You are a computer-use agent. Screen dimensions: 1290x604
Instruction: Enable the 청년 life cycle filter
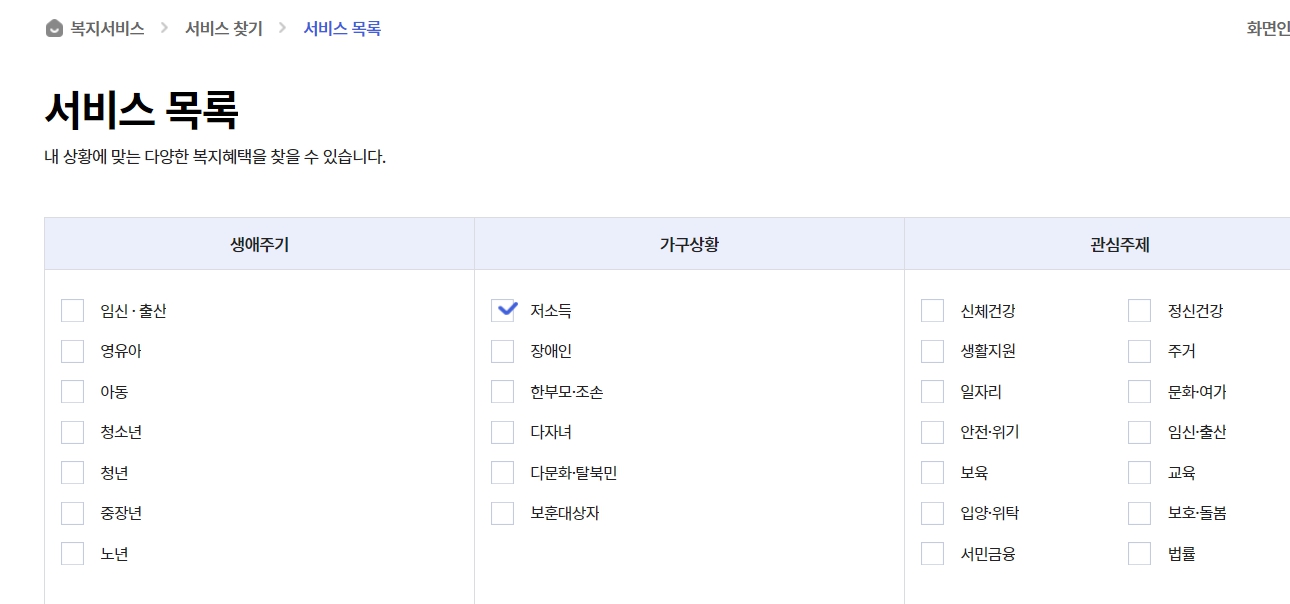[x=72, y=471]
